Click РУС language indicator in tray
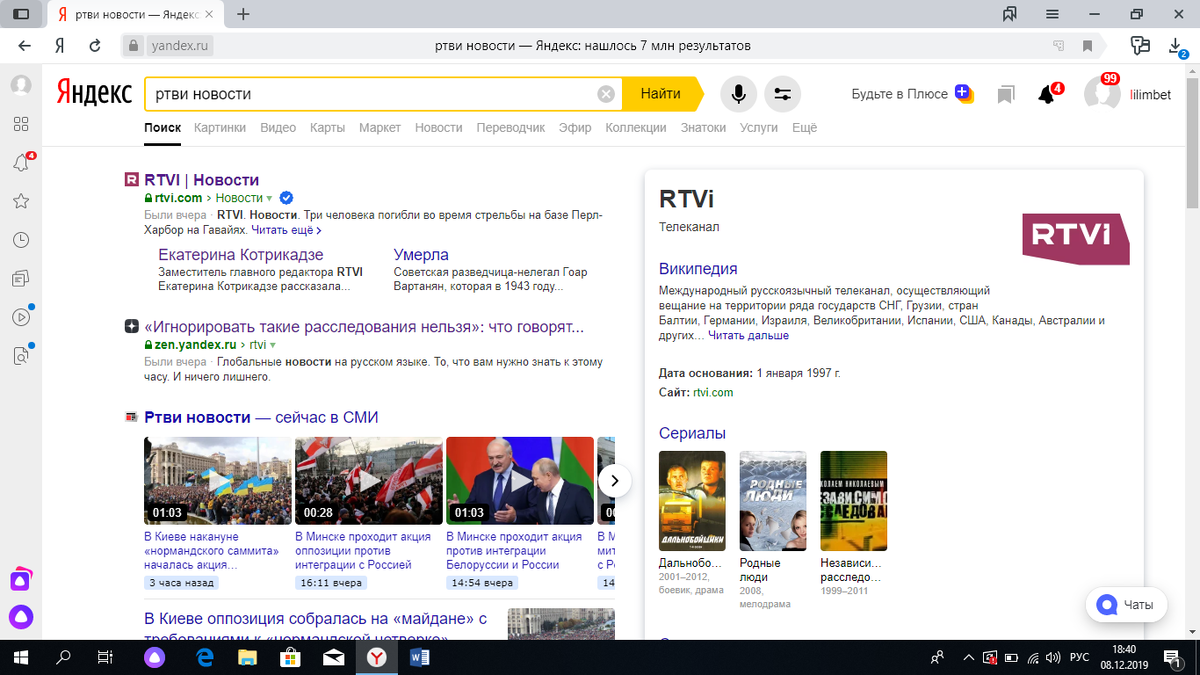 (x=1079, y=657)
